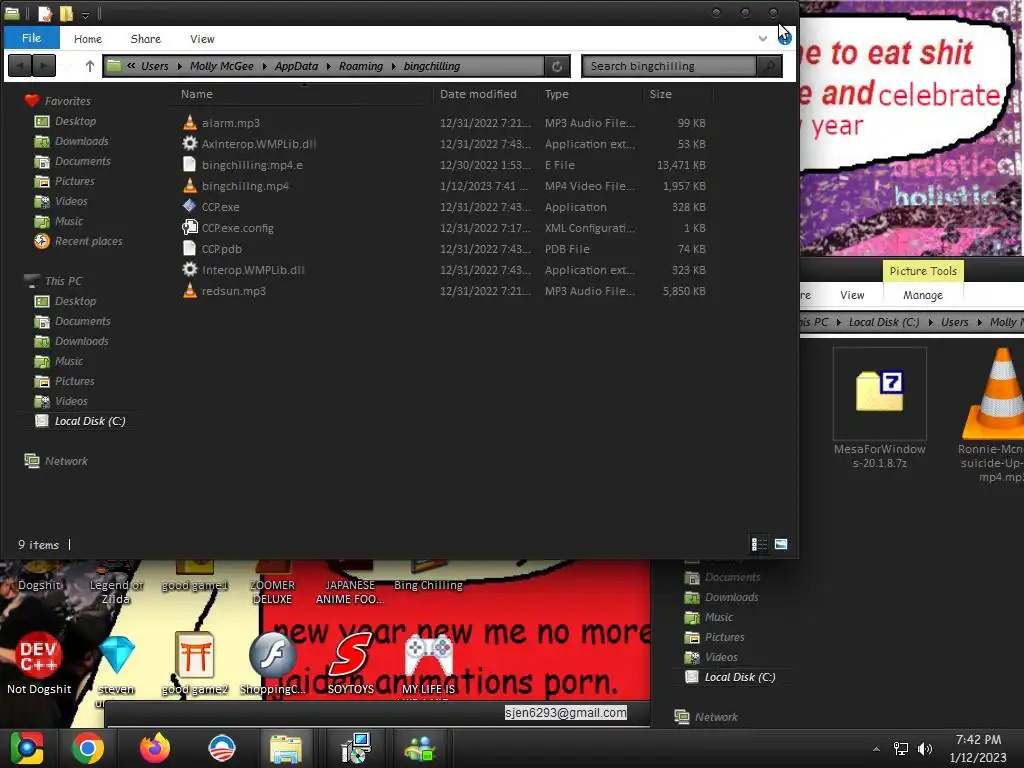Screen dimensions: 1024x768
Task: Expand breadcrumb arrow after Users
Action: point(180,66)
